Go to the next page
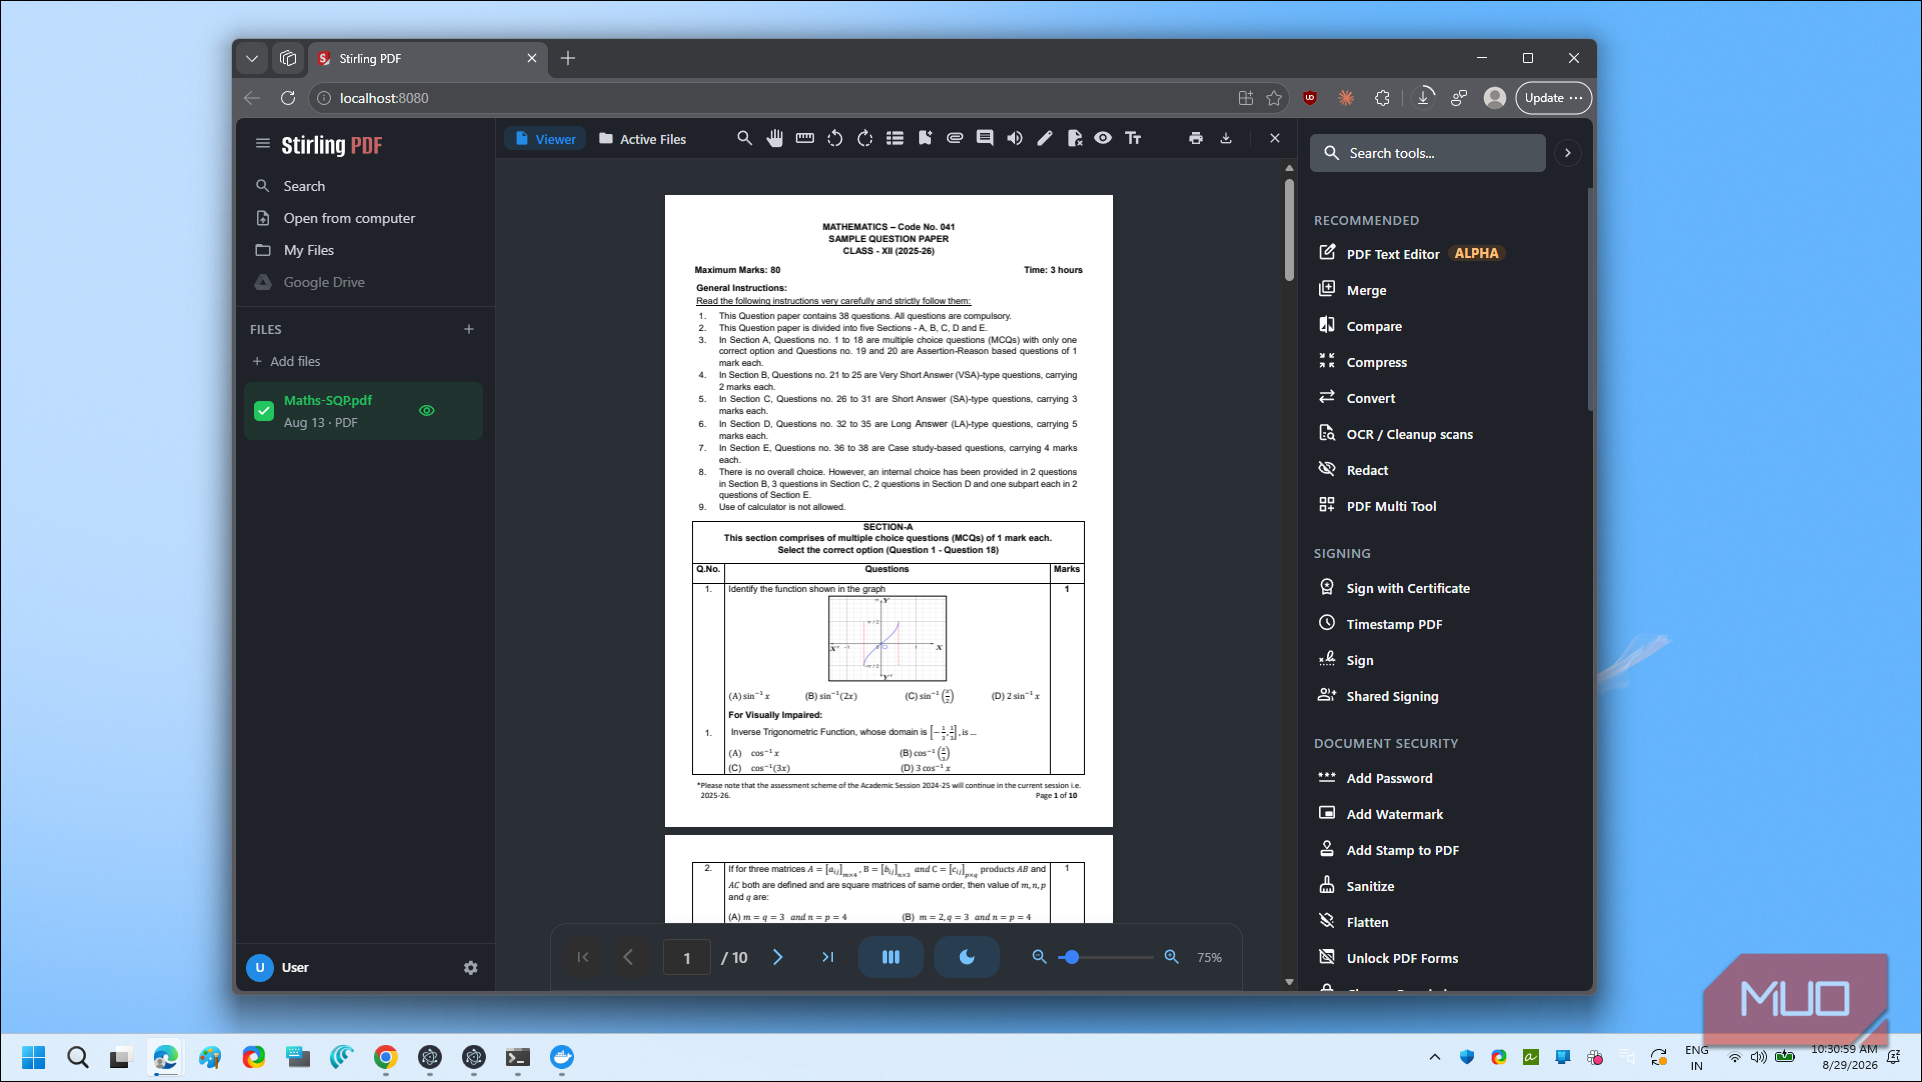The width and height of the screenshot is (1922, 1082). coord(778,957)
